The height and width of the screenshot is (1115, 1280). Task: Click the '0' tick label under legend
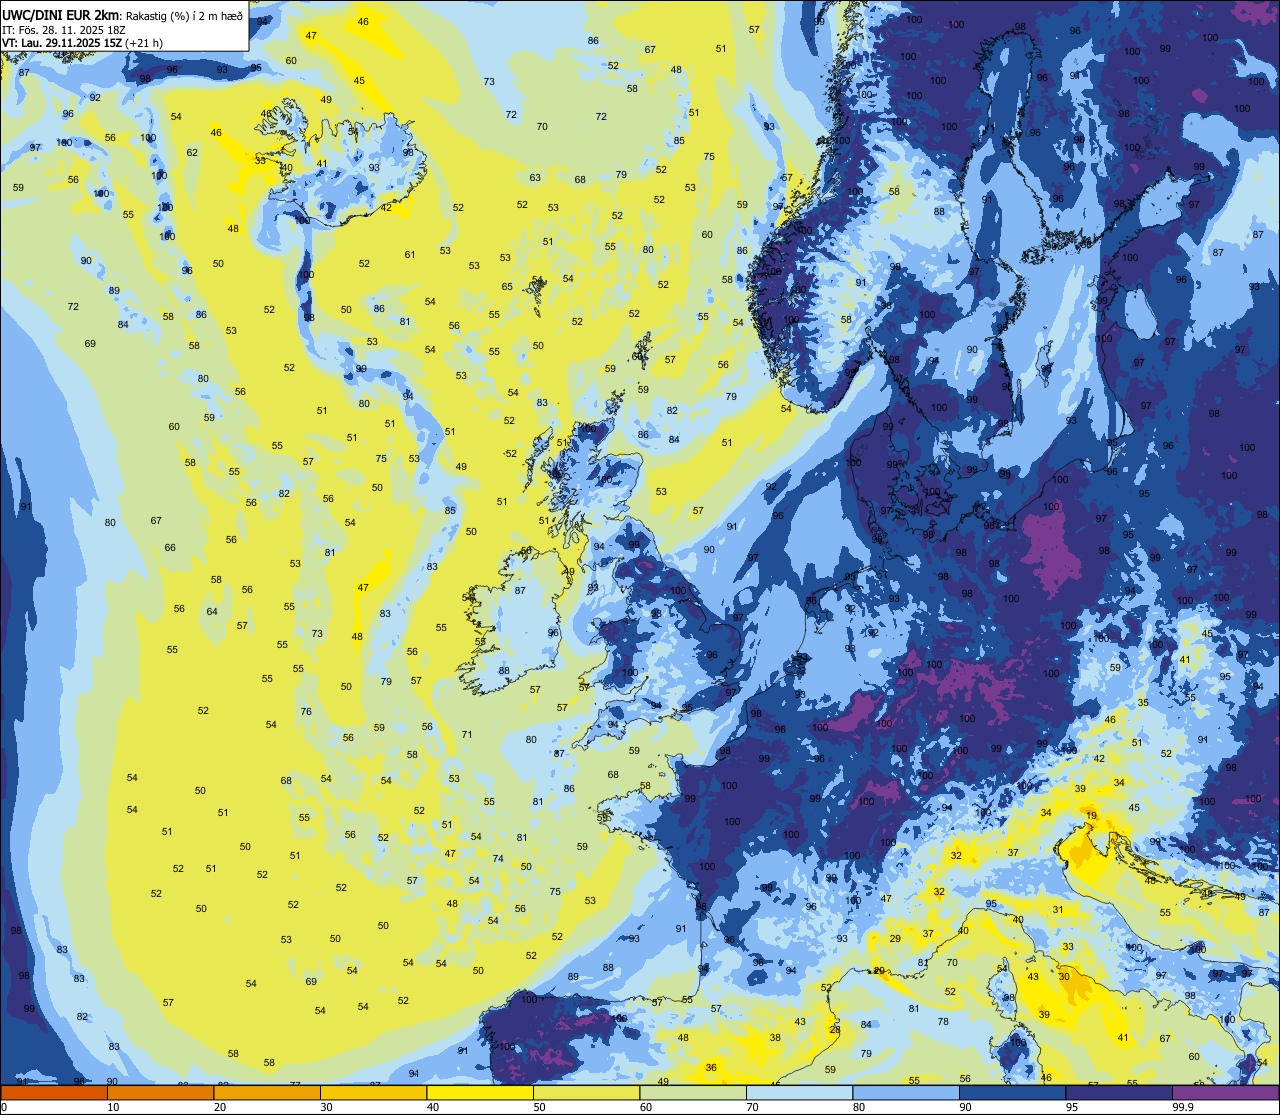[x=4, y=1107]
